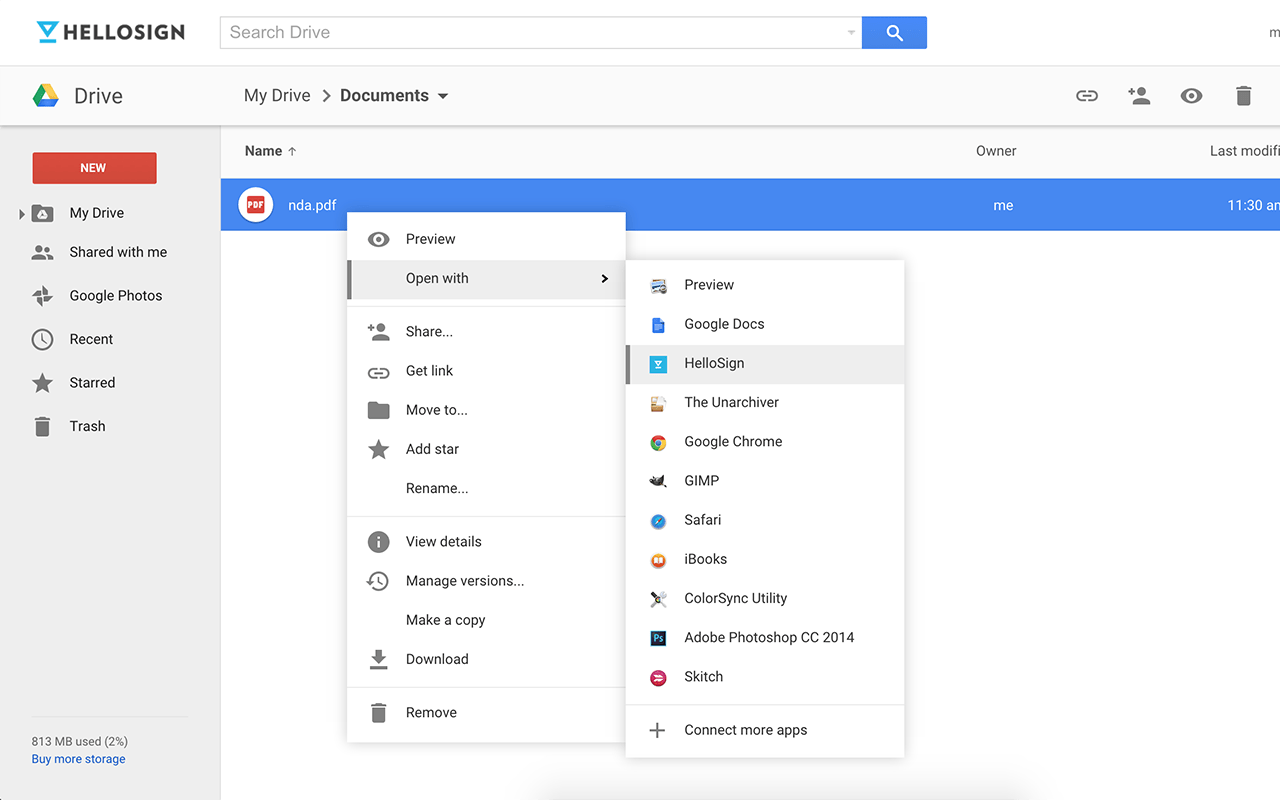Open Google Photos in sidebar
1280x800 pixels.
pos(116,296)
